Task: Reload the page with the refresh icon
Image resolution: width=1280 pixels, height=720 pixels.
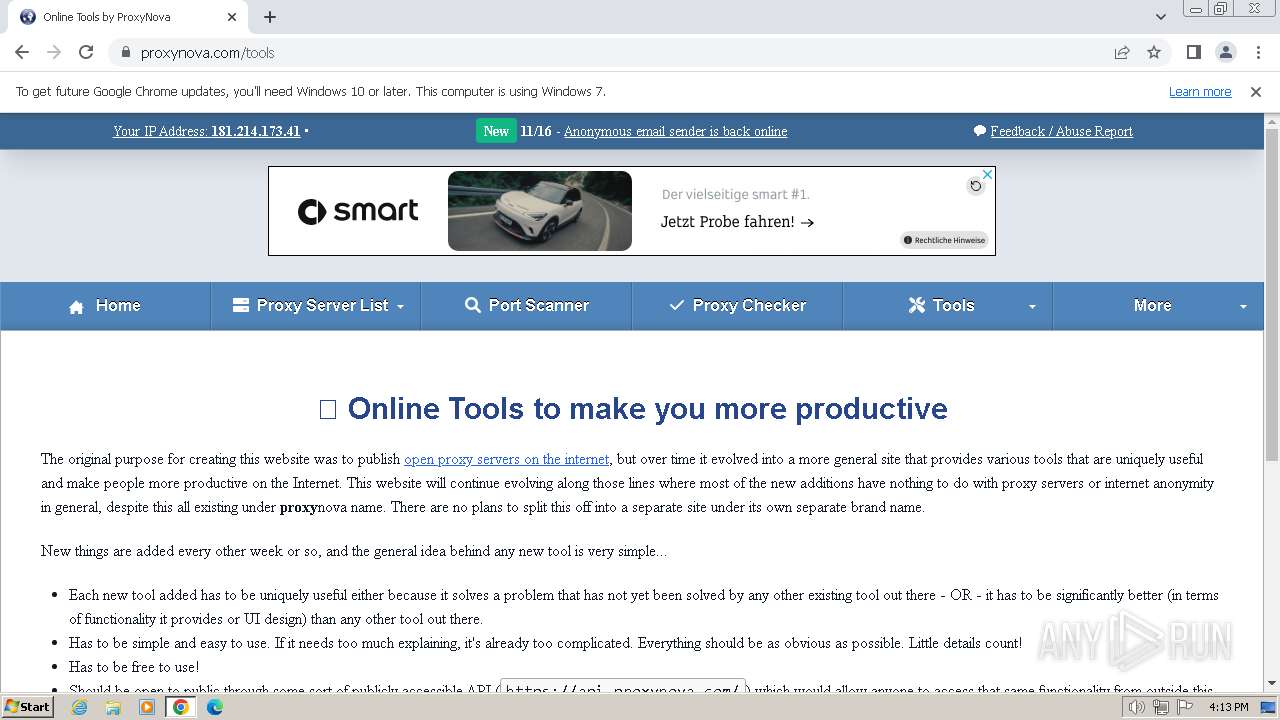Action: 86,52
